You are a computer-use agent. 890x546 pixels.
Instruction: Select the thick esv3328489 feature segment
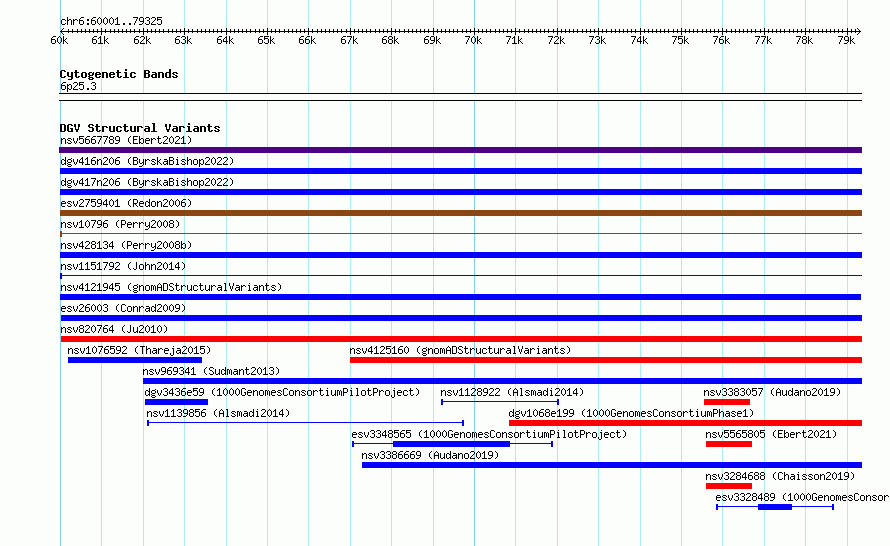775,507
